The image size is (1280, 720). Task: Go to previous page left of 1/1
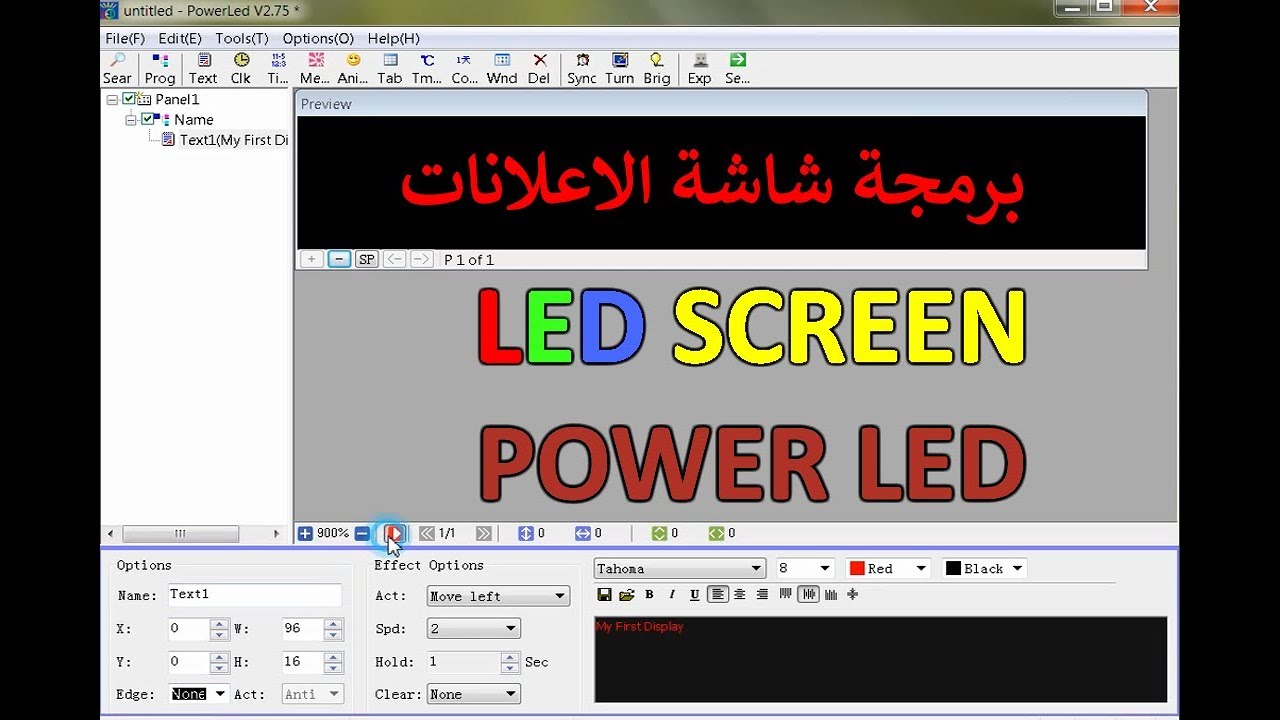click(x=427, y=534)
